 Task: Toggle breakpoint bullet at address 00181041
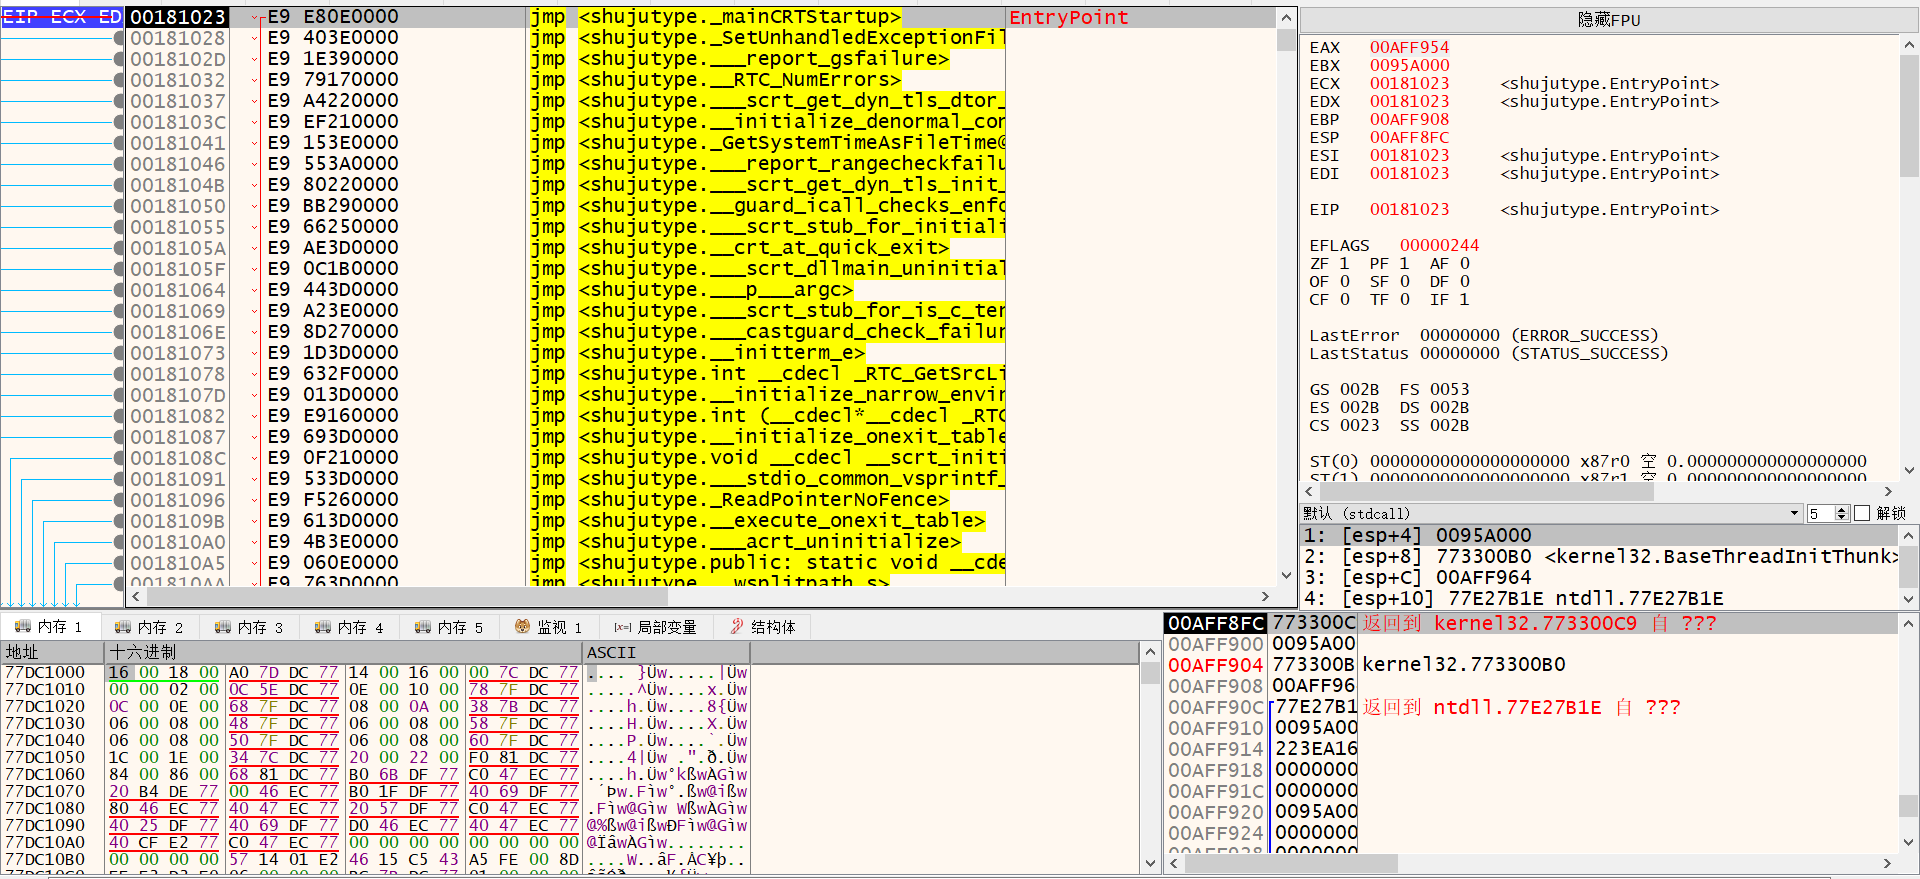pos(119,143)
